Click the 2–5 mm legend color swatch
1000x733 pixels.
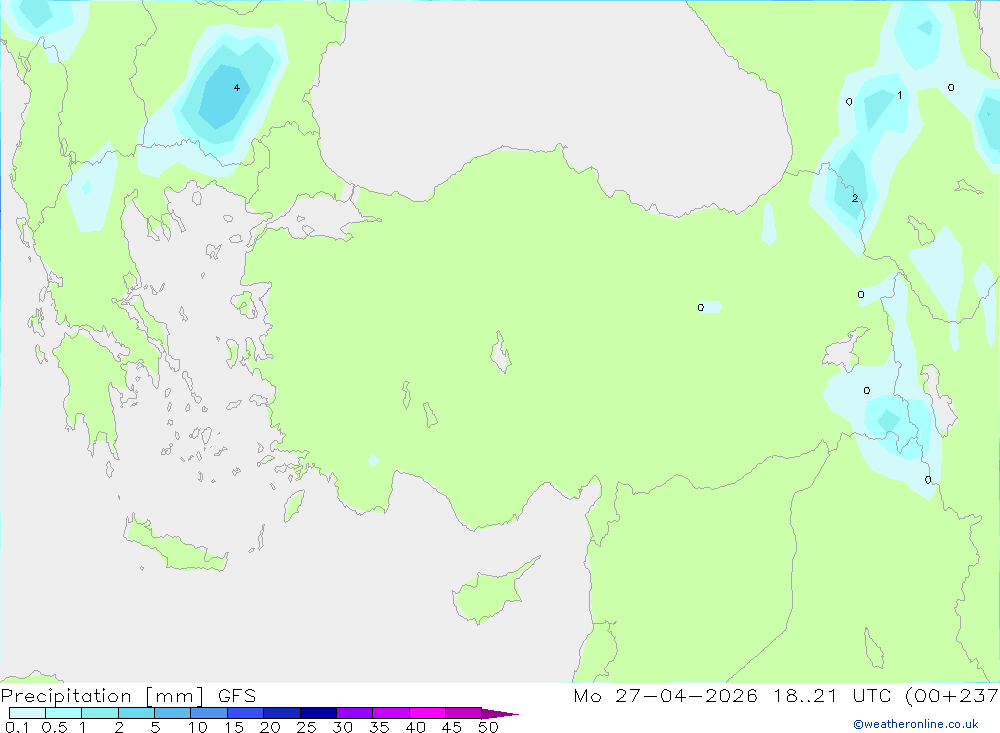coord(136,713)
